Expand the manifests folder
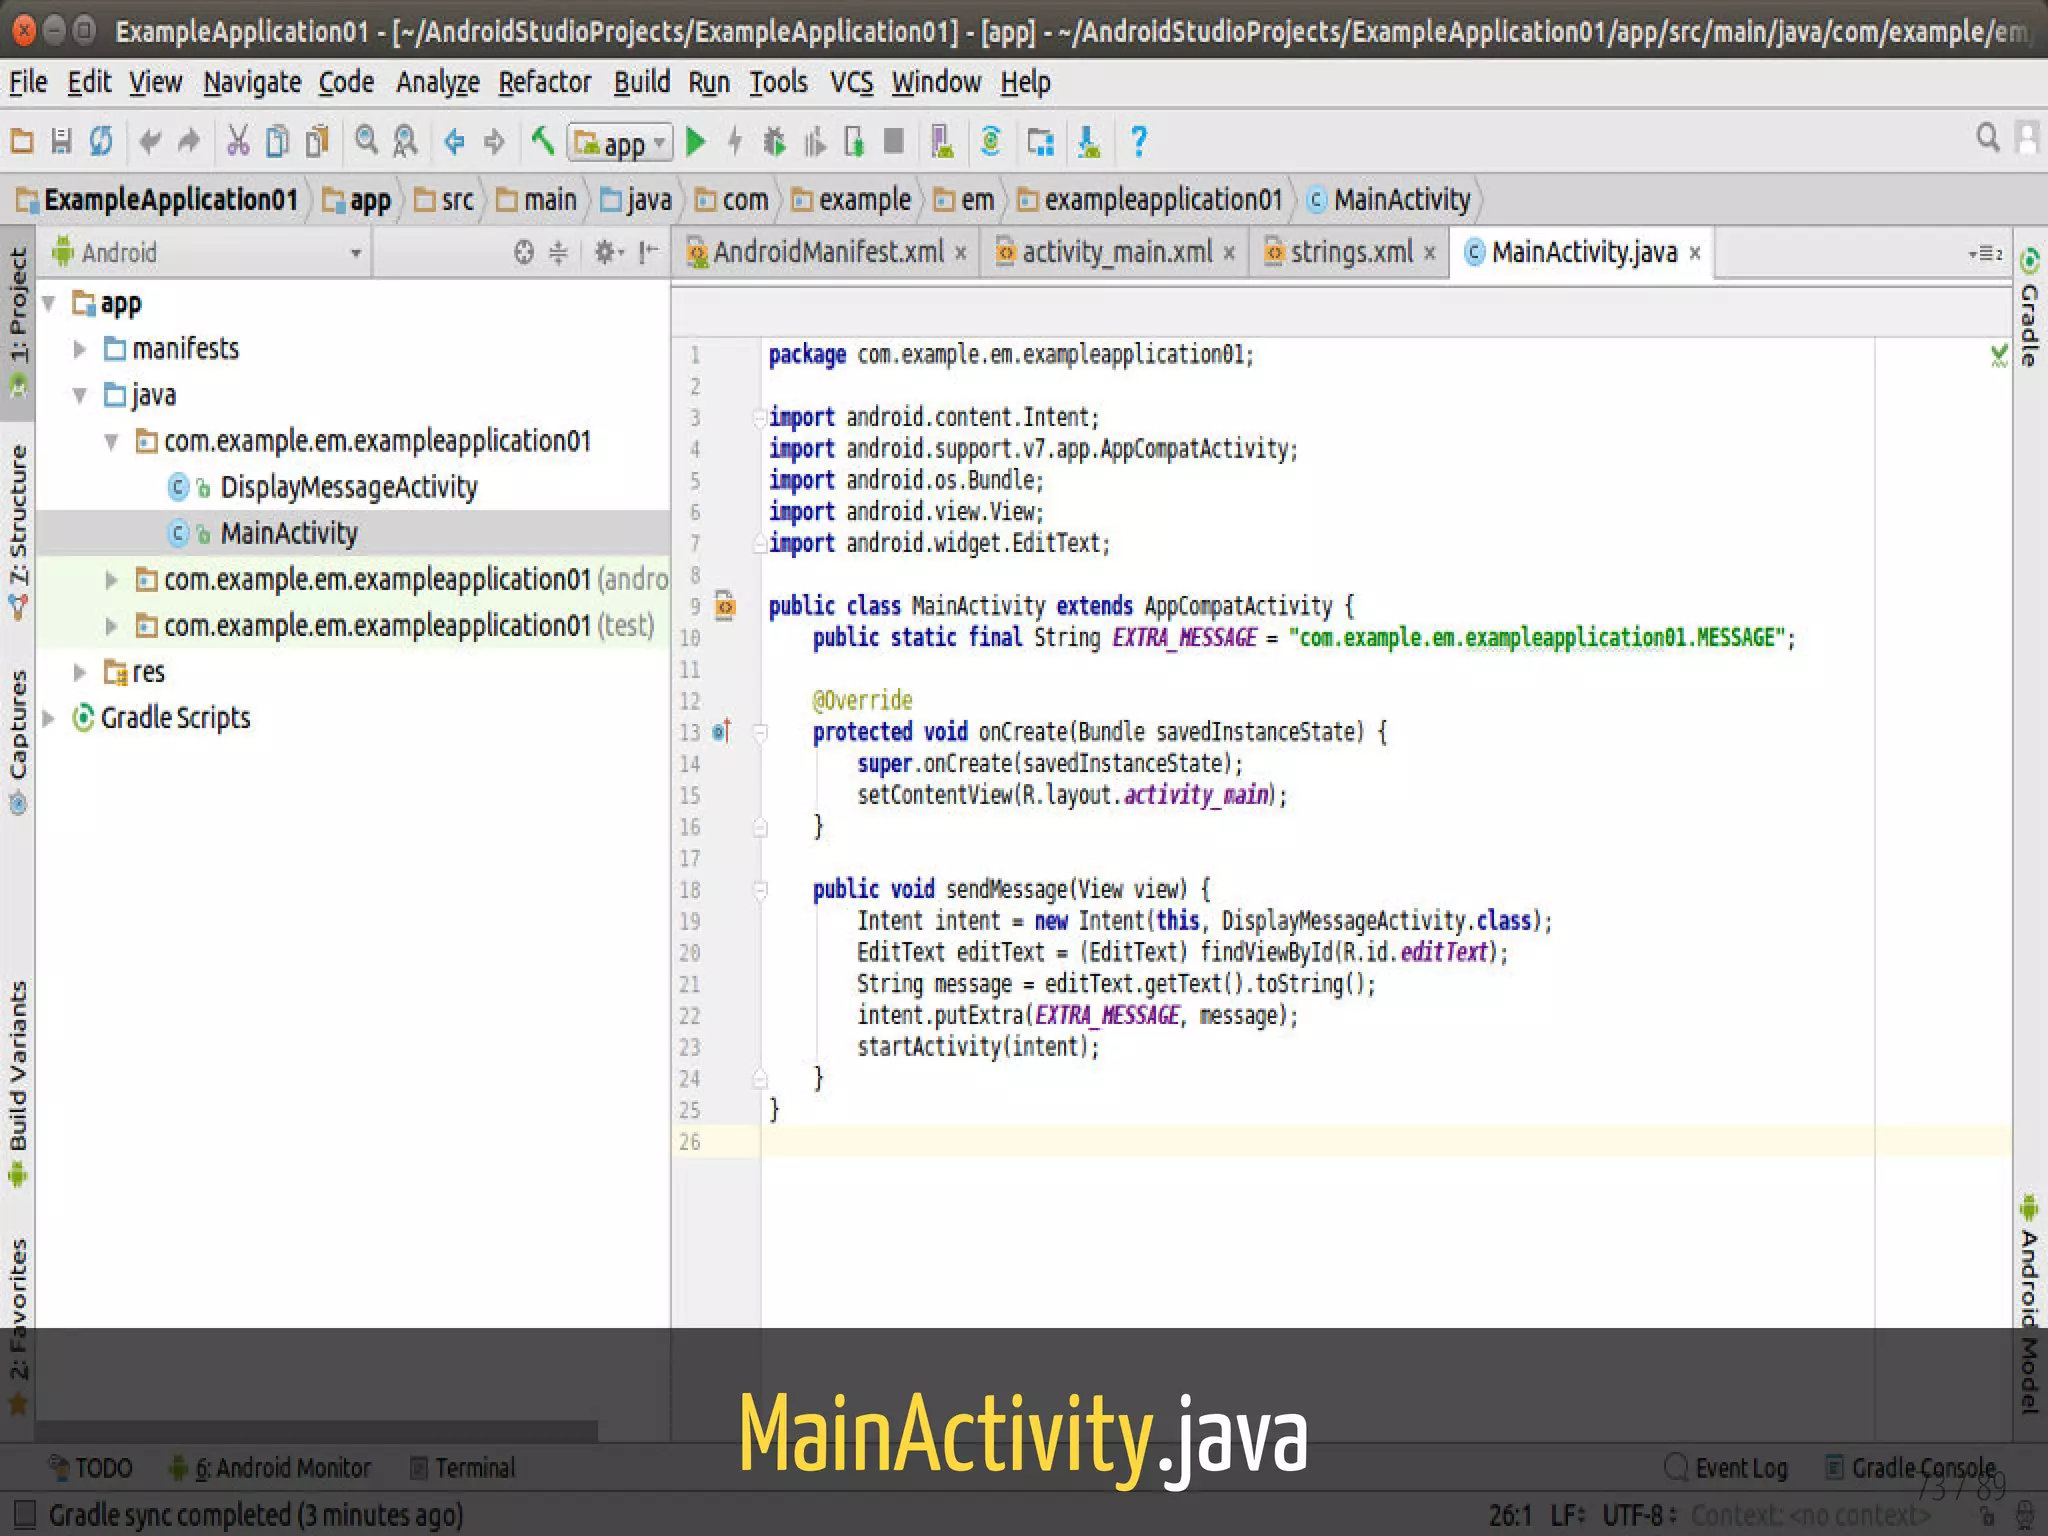This screenshot has width=2048, height=1536. pos(80,349)
